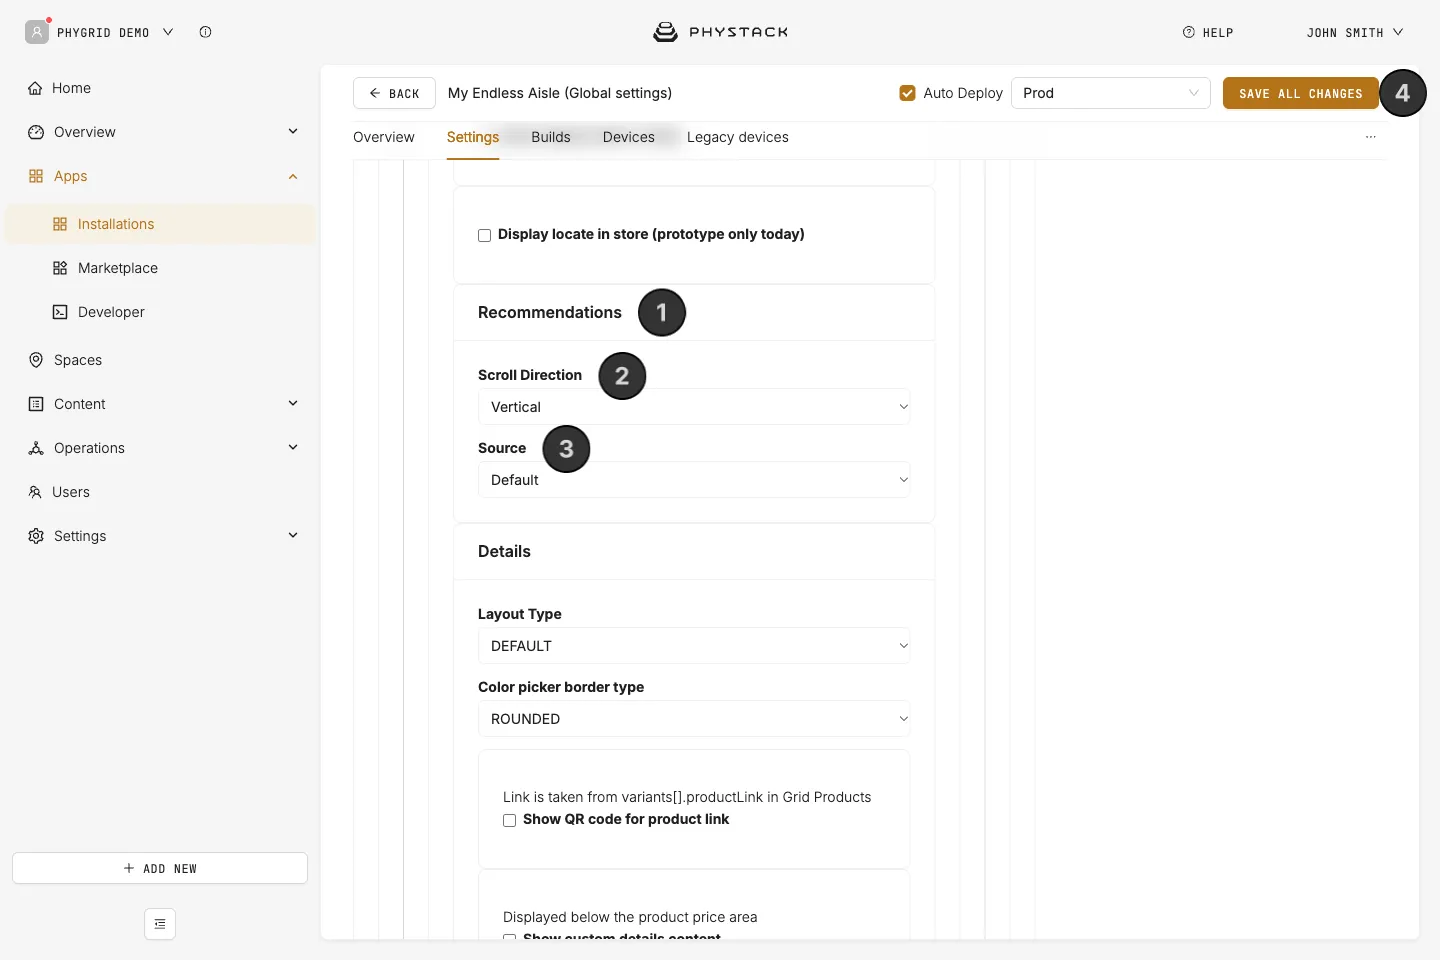Click the collapse sidebar icon button
Viewport: 1440px width, 960px height.
click(x=160, y=924)
